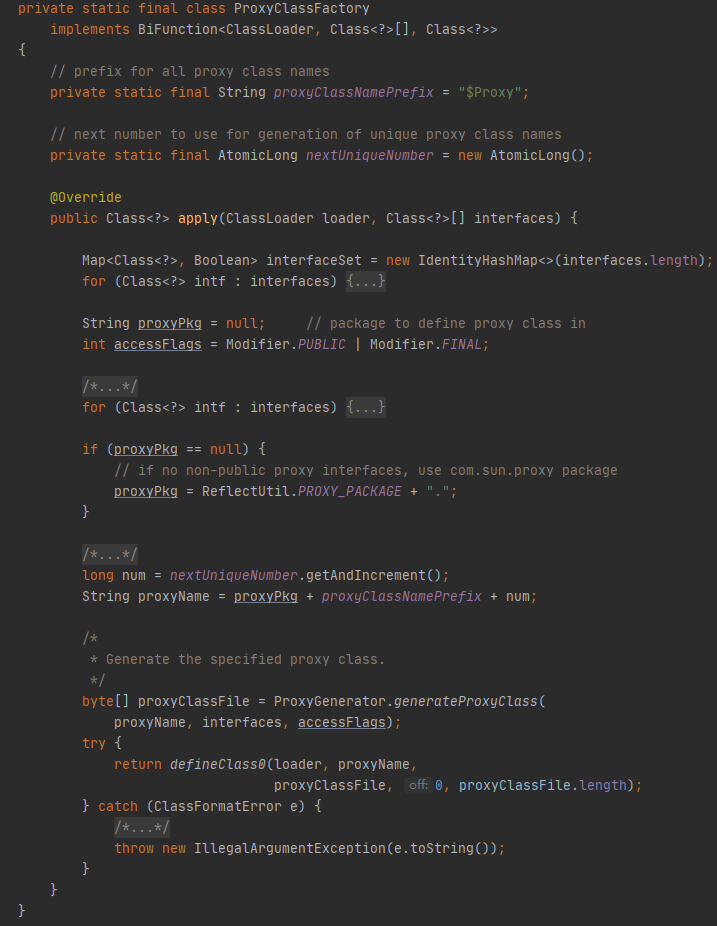The width and height of the screenshot is (717, 926).
Task: Click the try keyword
Action: [x=94, y=744]
